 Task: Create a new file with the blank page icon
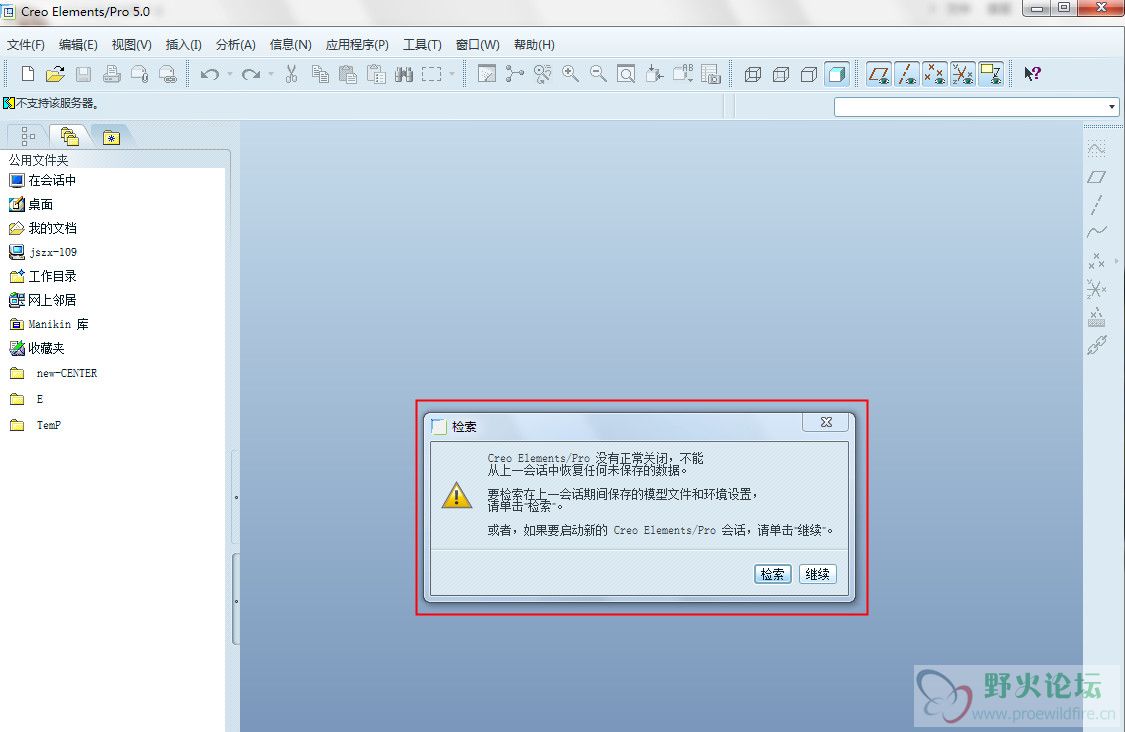click(x=27, y=74)
